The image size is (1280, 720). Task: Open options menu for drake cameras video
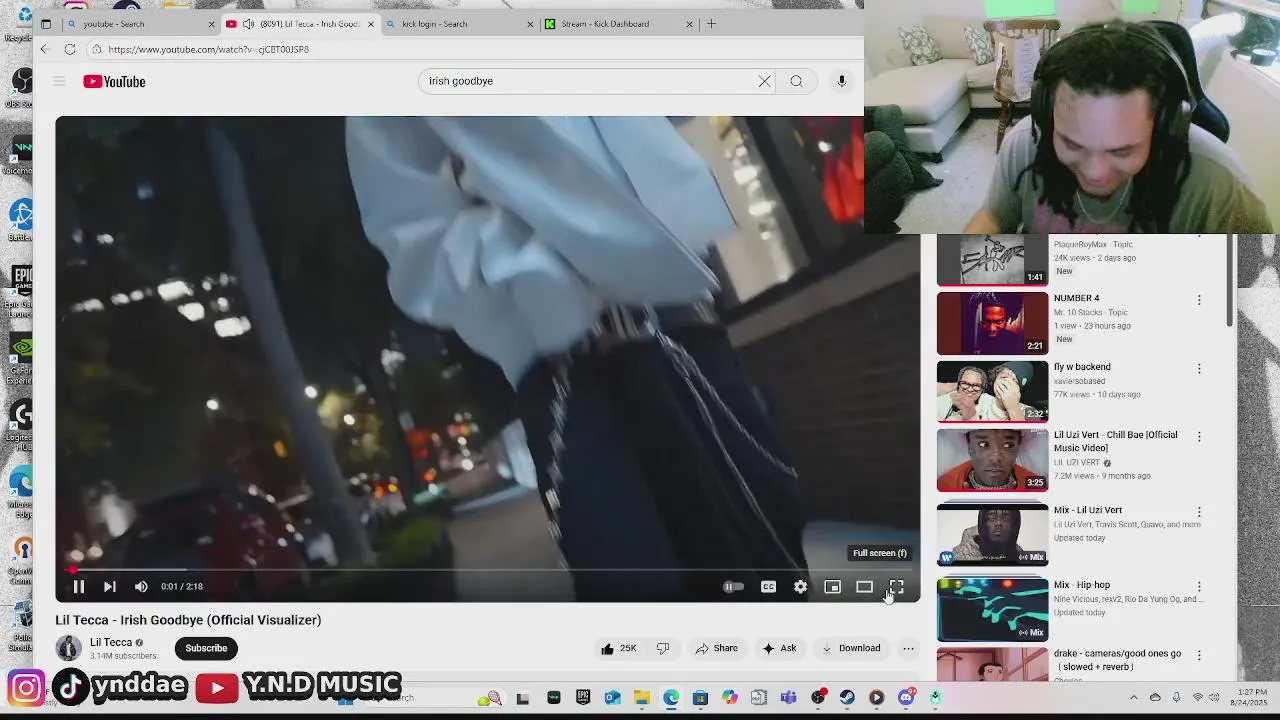tap(1199, 656)
